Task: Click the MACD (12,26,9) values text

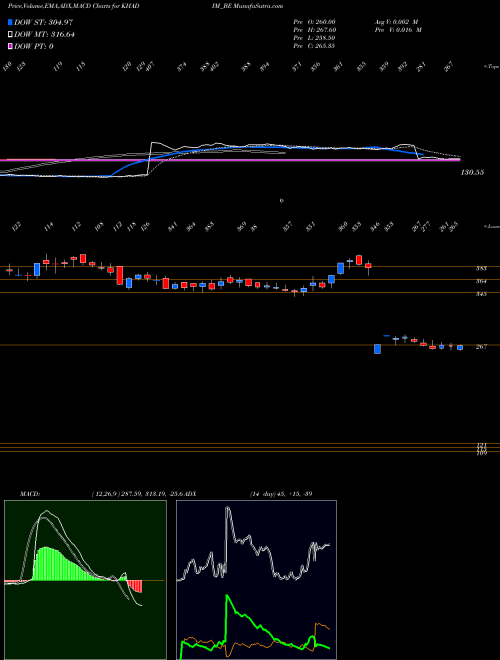Action: pyautogui.click(x=139, y=493)
